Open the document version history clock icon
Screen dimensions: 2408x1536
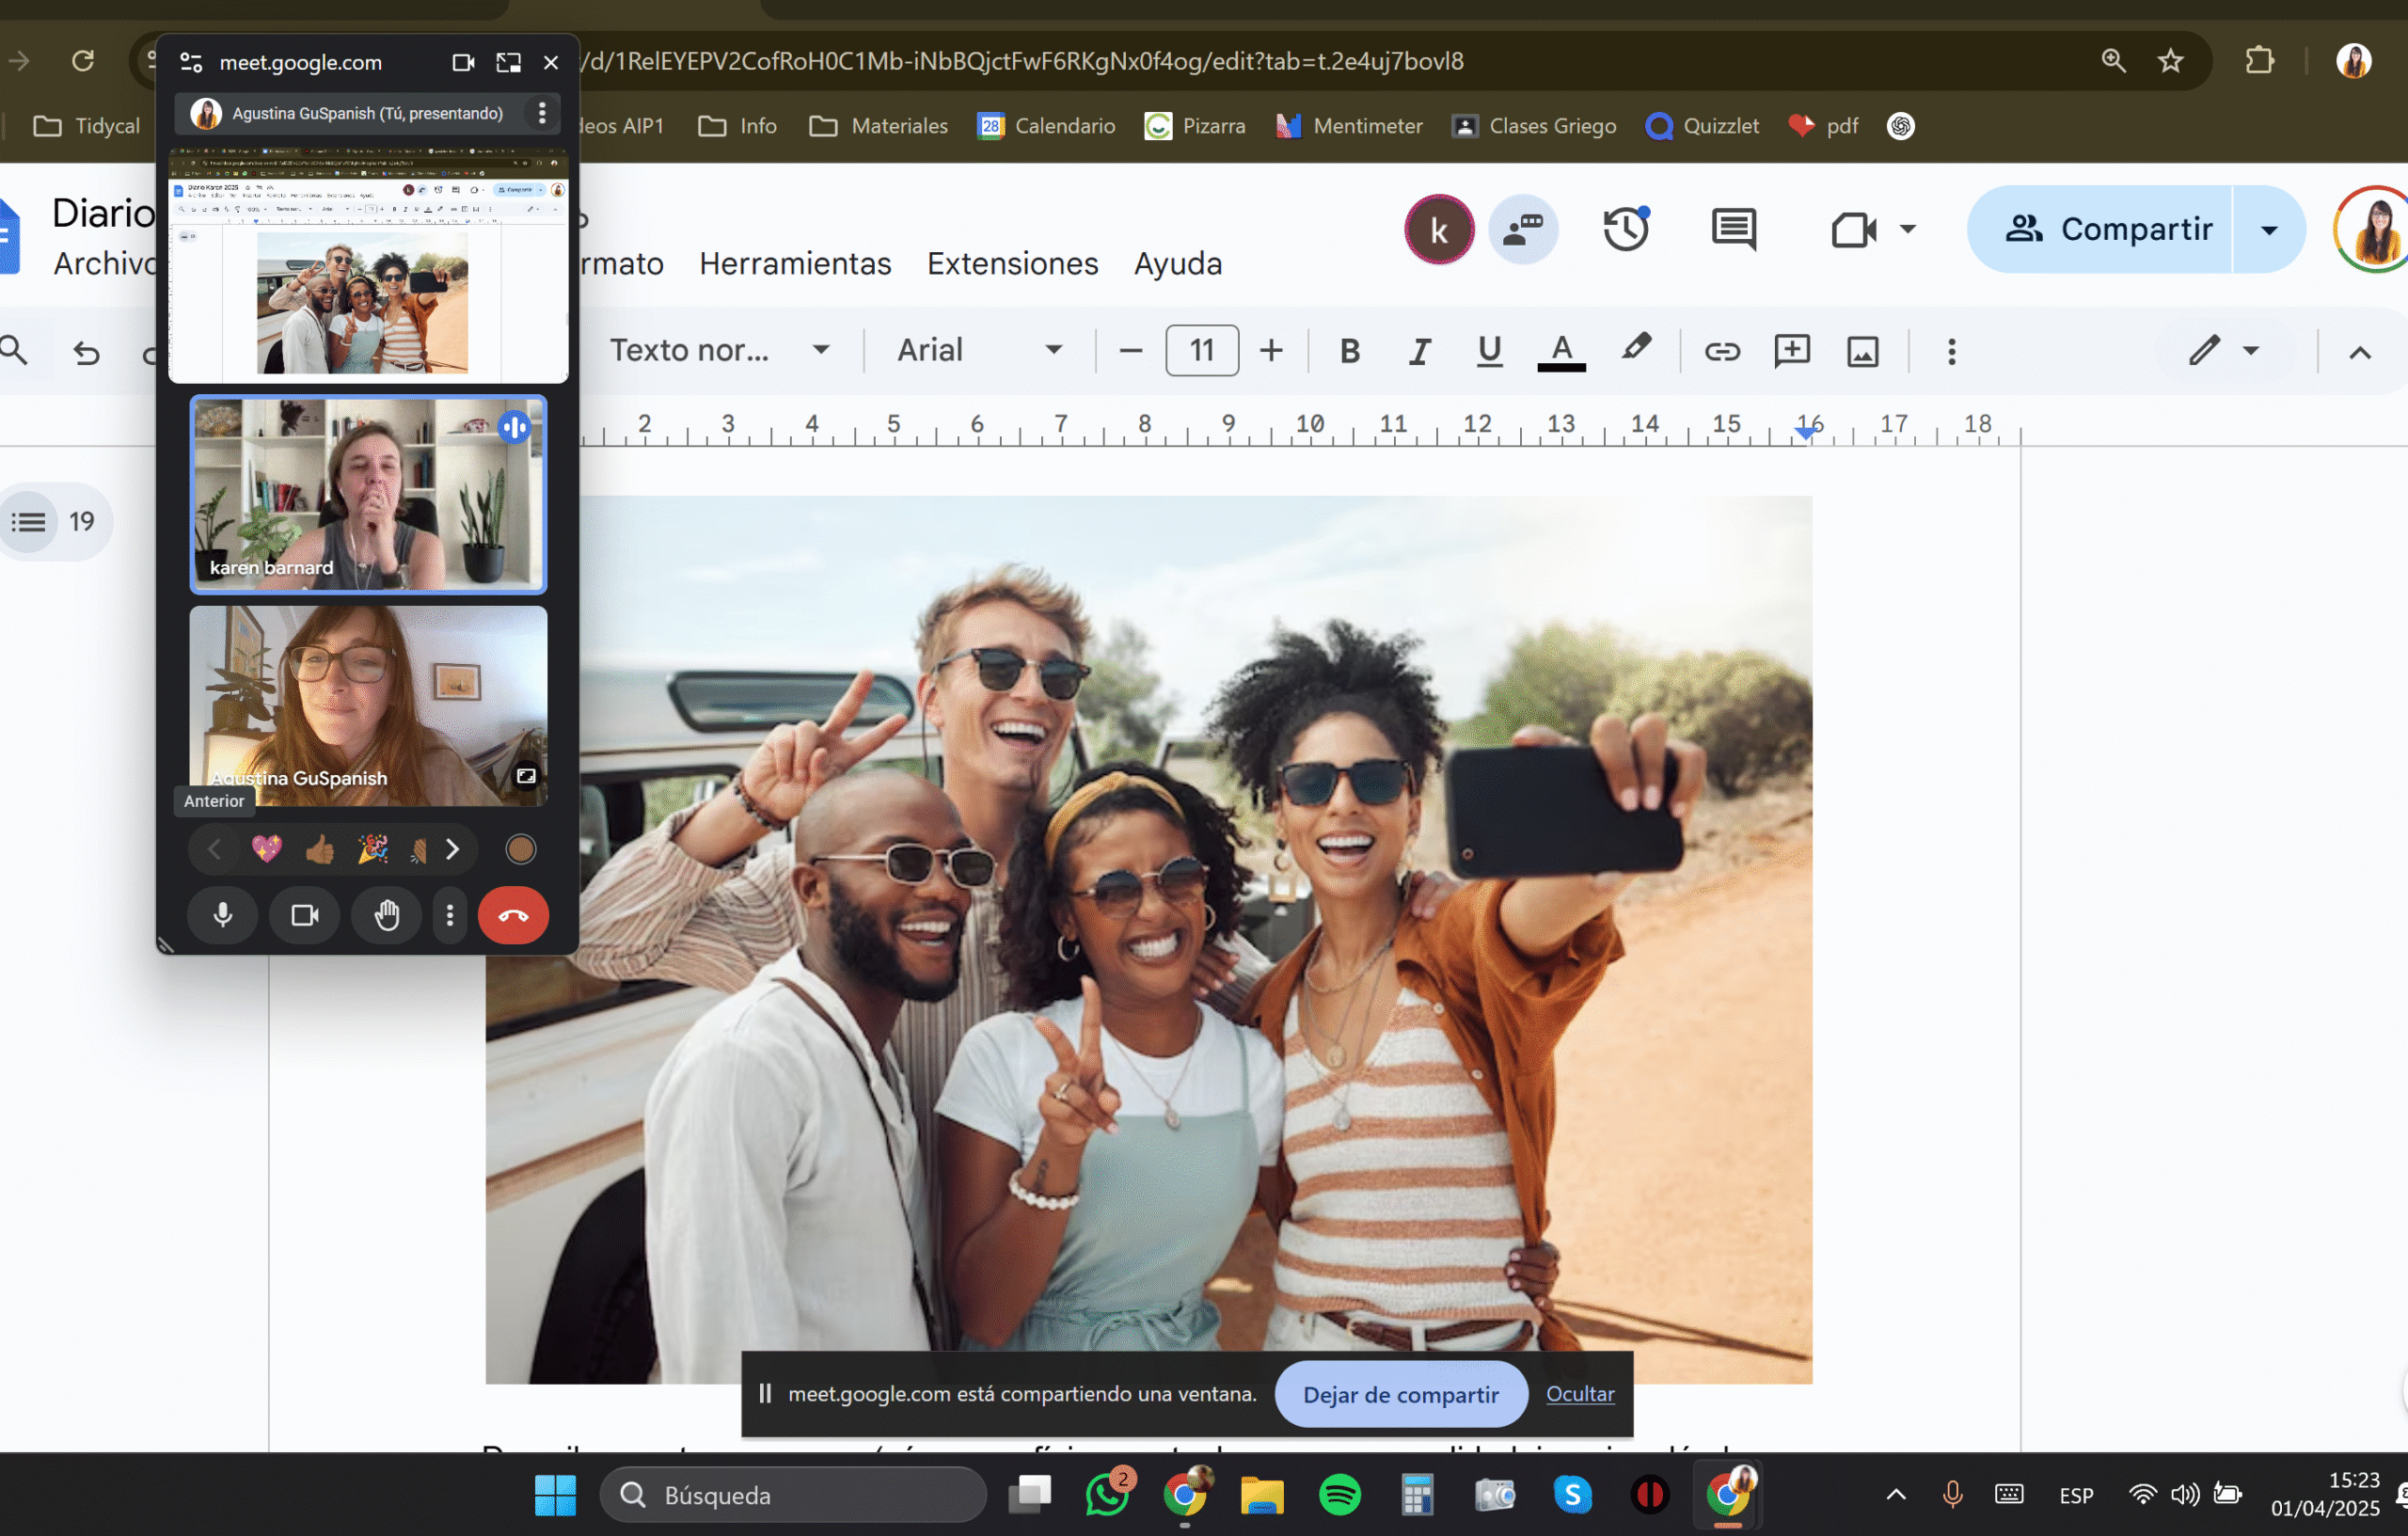click(x=1626, y=229)
